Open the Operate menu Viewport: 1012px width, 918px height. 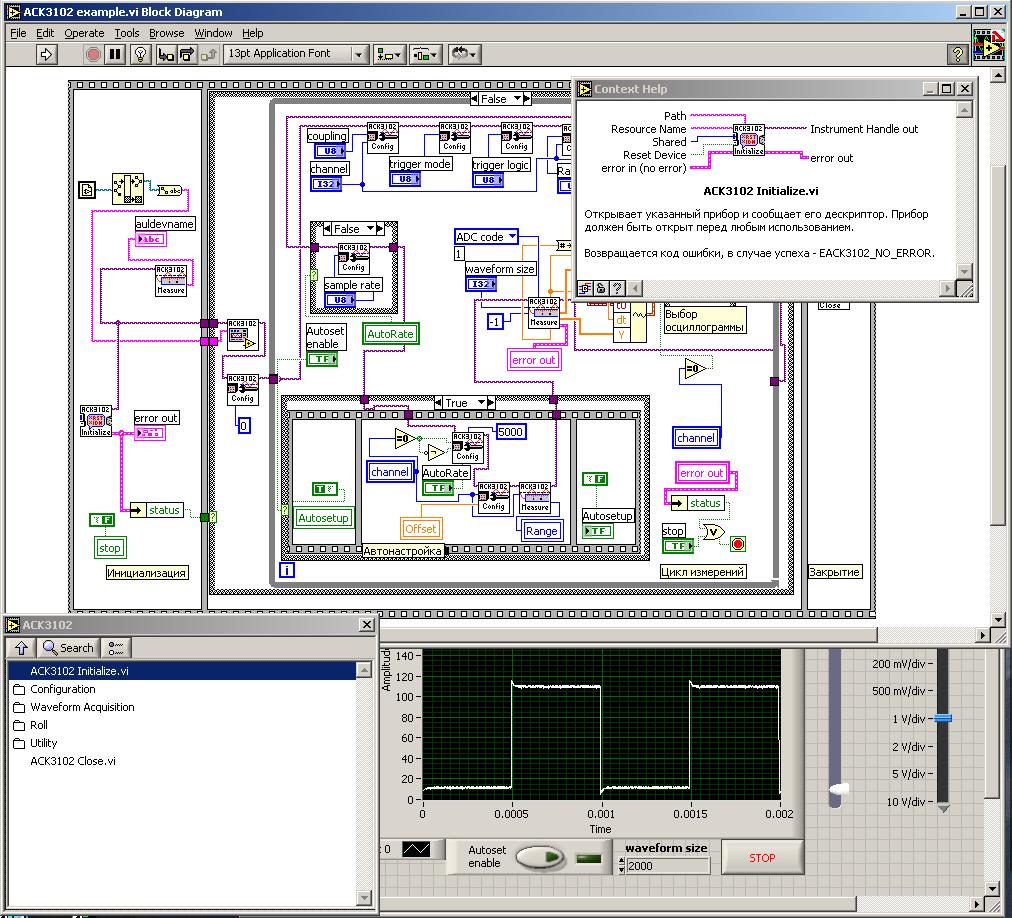[x=84, y=33]
